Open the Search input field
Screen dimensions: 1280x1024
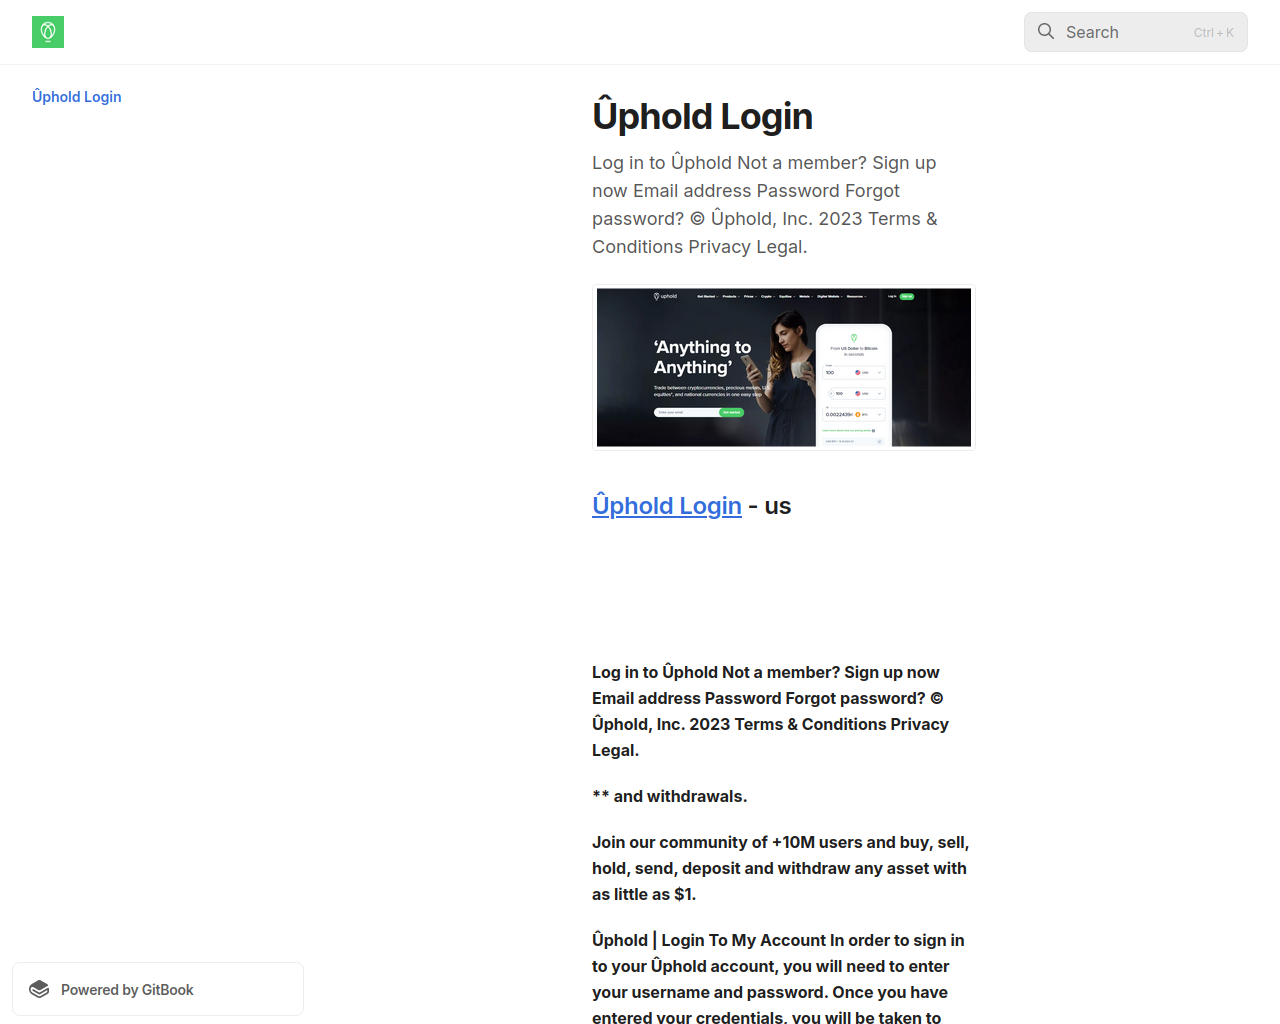point(1136,32)
